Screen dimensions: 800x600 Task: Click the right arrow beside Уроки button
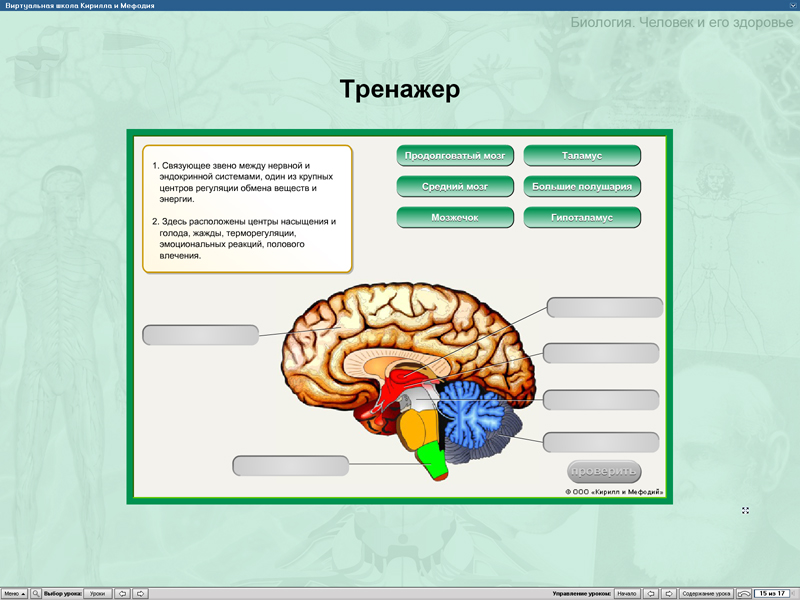tap(141, 593)
